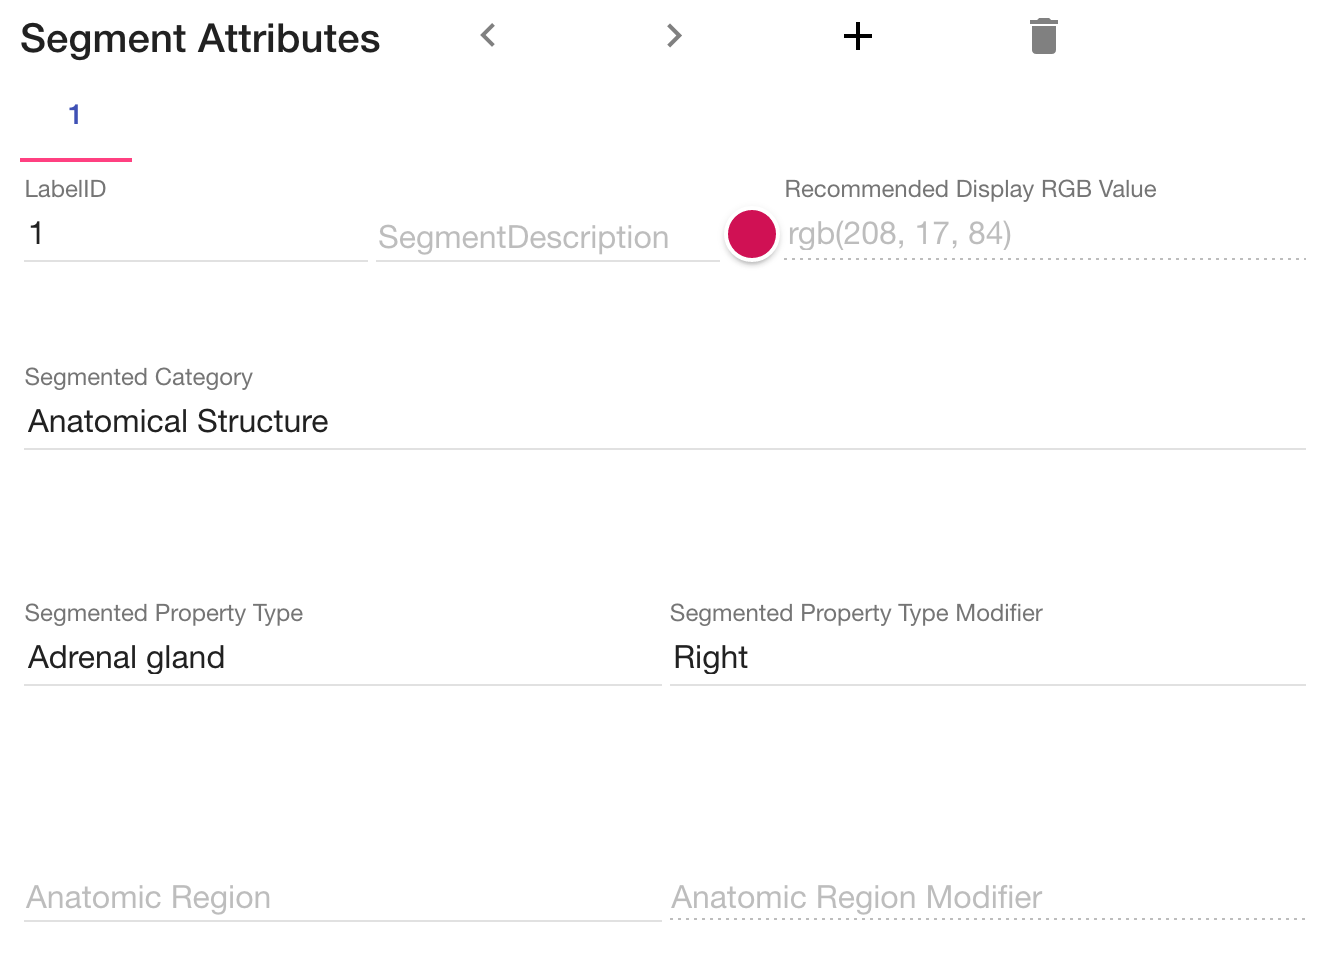Add a new segment with the plus icon

pos(858,37)
